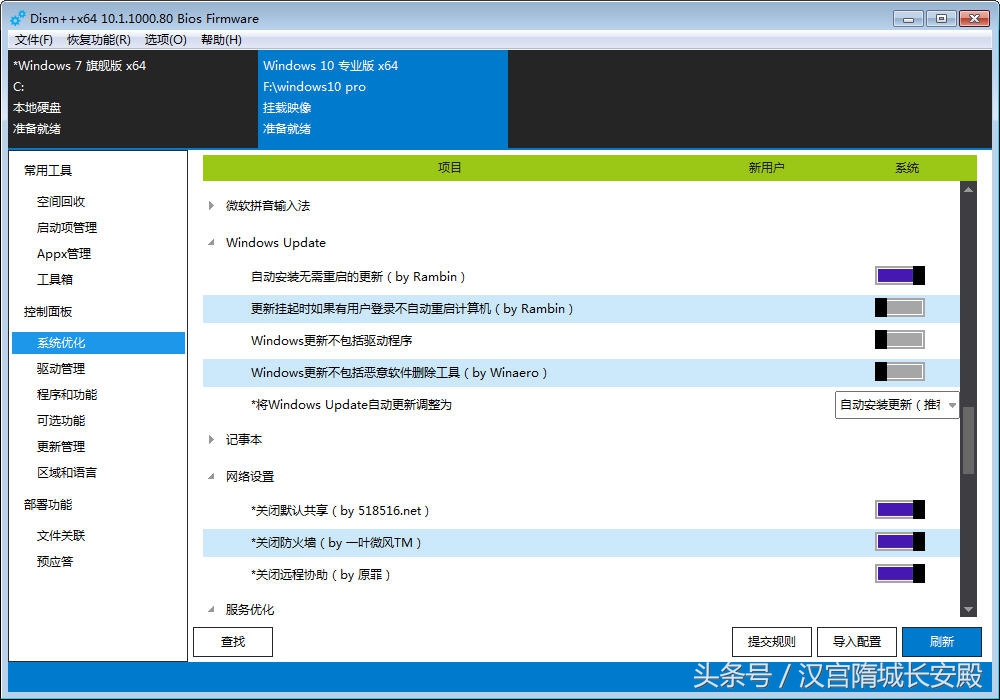Viewport: 1000px width, 700px height.
Task: Open 启动项管理 in sidebar
Action: pos(67,228)
